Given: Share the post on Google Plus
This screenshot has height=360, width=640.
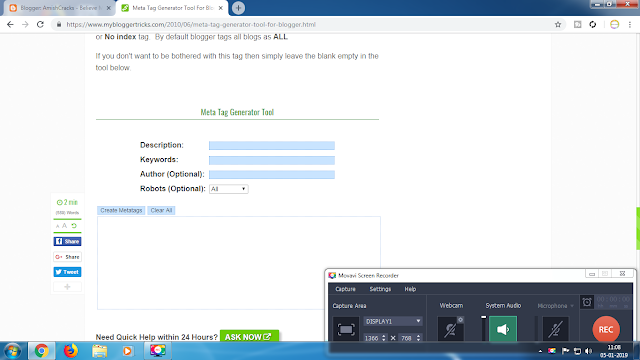Looking at the screenshot, I should (67, 257).
